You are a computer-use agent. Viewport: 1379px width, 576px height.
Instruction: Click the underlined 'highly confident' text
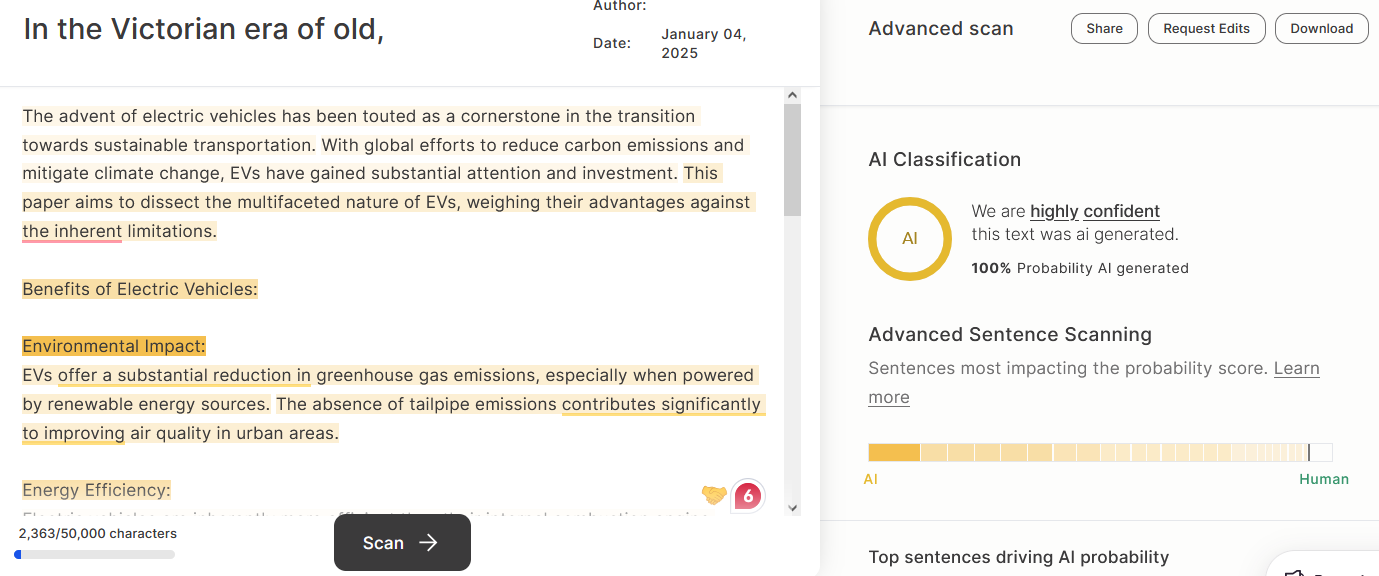point(1095,211)
